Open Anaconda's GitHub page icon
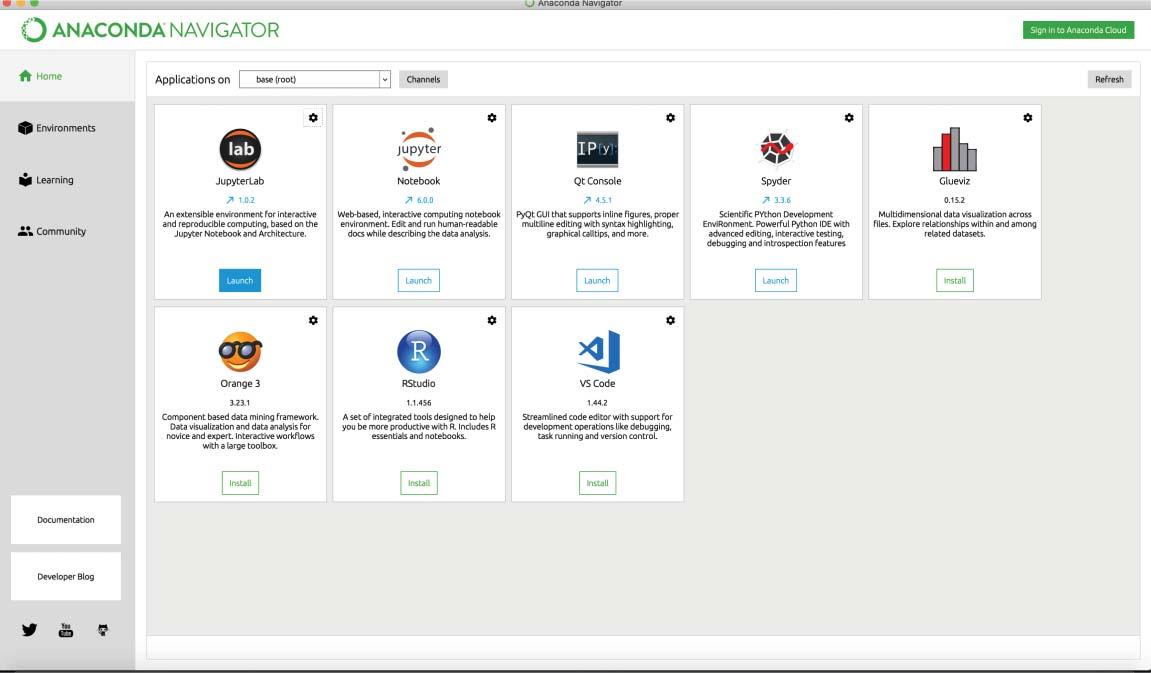This screenshot has height=673, width=1151. (103, 630)
